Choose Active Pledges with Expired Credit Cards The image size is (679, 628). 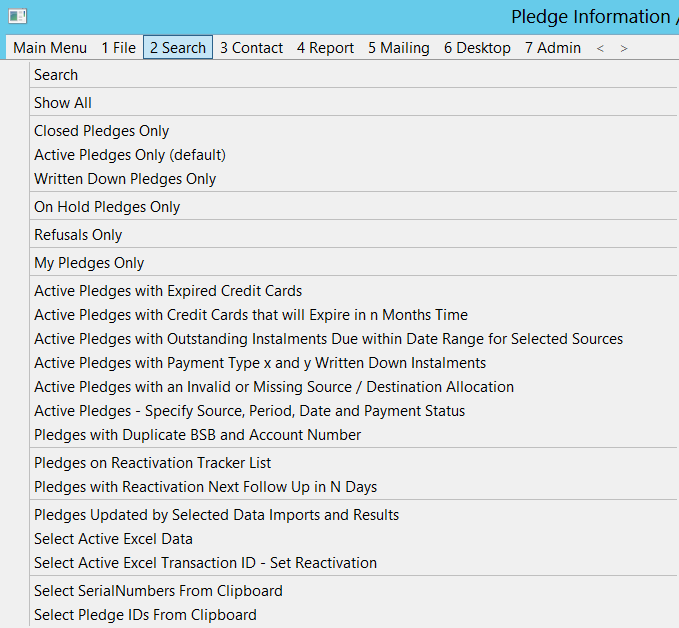point(168,291)
